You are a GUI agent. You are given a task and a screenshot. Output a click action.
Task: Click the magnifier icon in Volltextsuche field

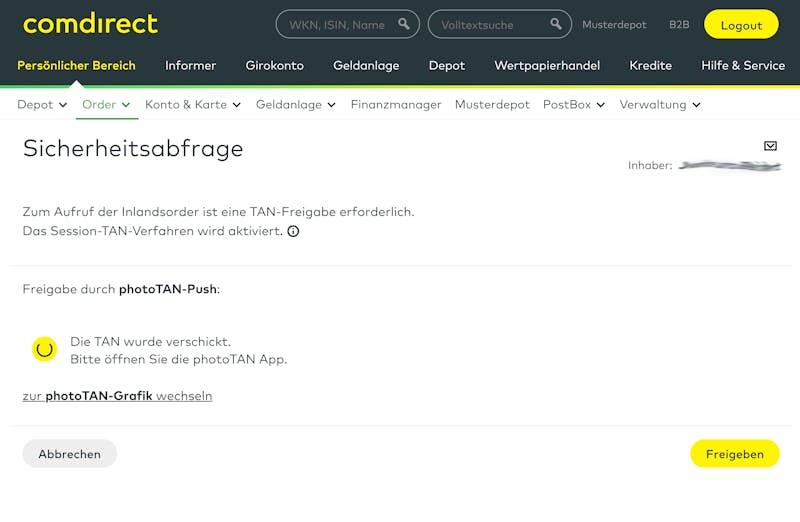point(556,23)
